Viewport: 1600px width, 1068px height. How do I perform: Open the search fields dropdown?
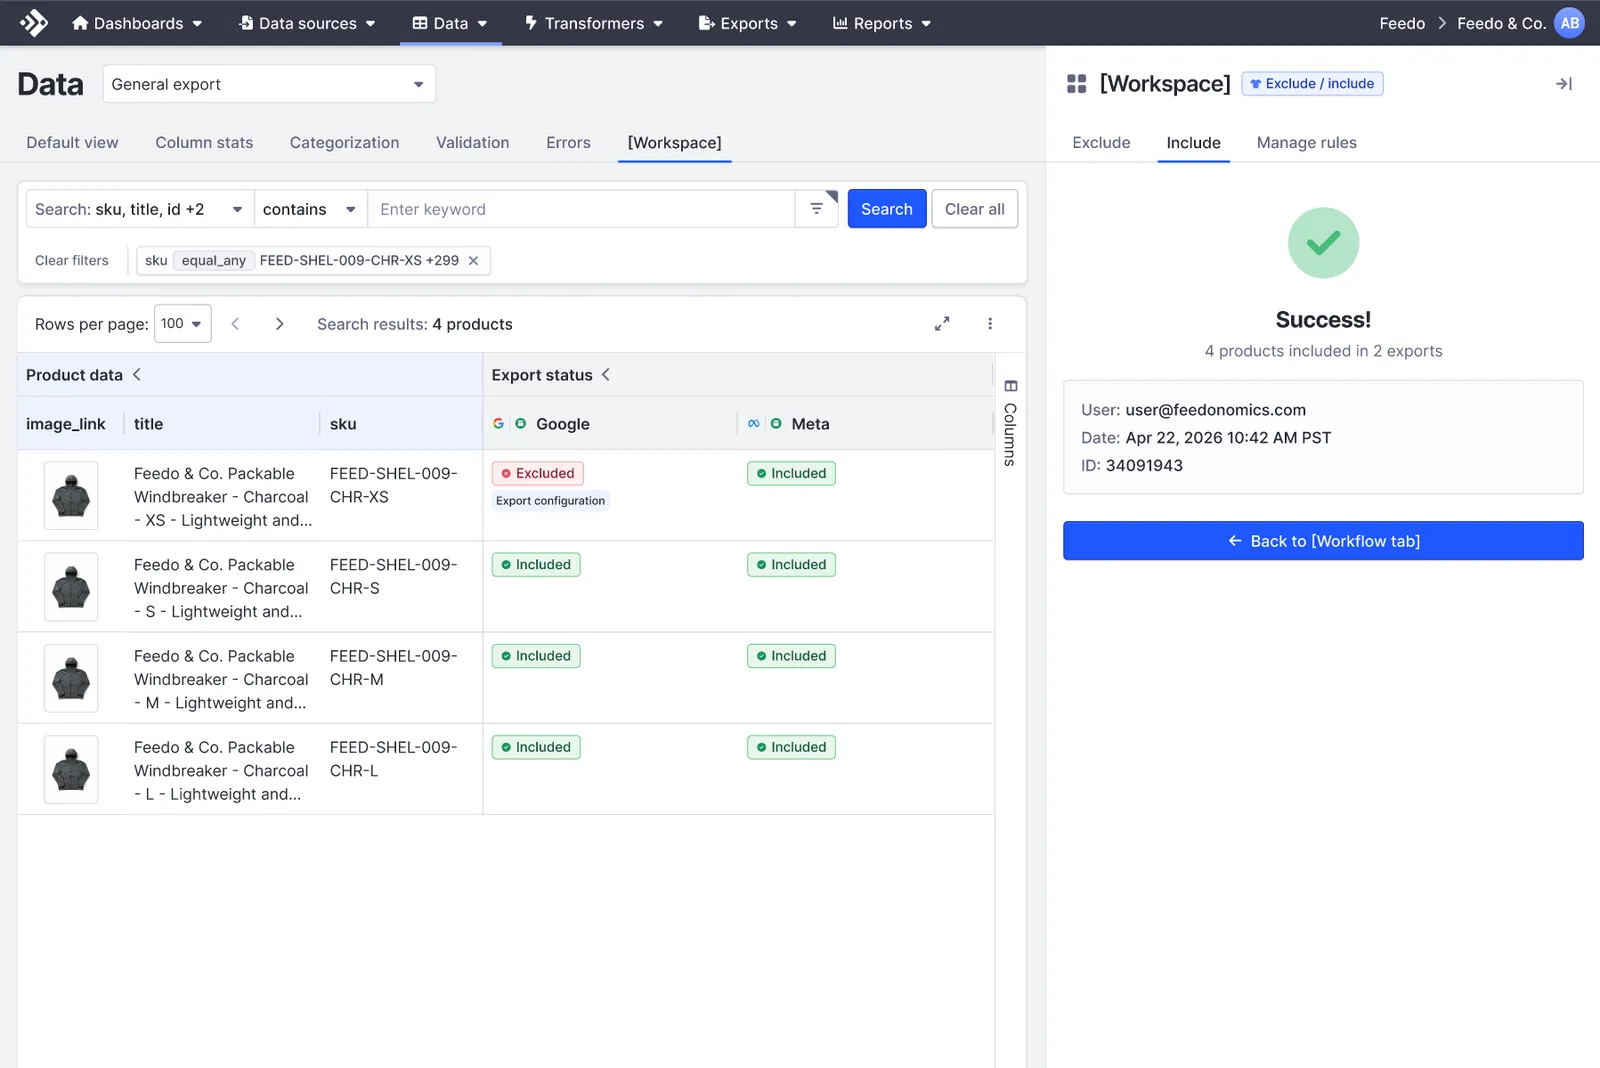pos(140,209)
